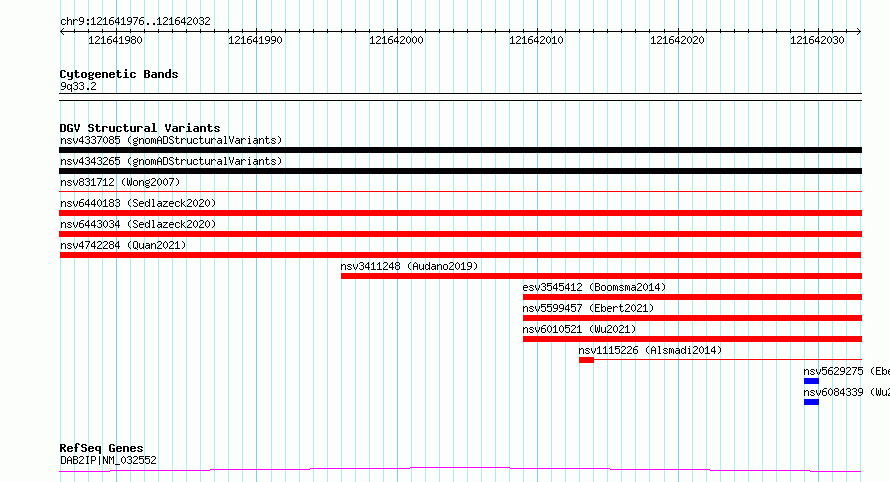The image size is (890, 482).
Task: Click the nsv6440183 (Sedlazeck2020) label
Action: [x=138, y=203]
